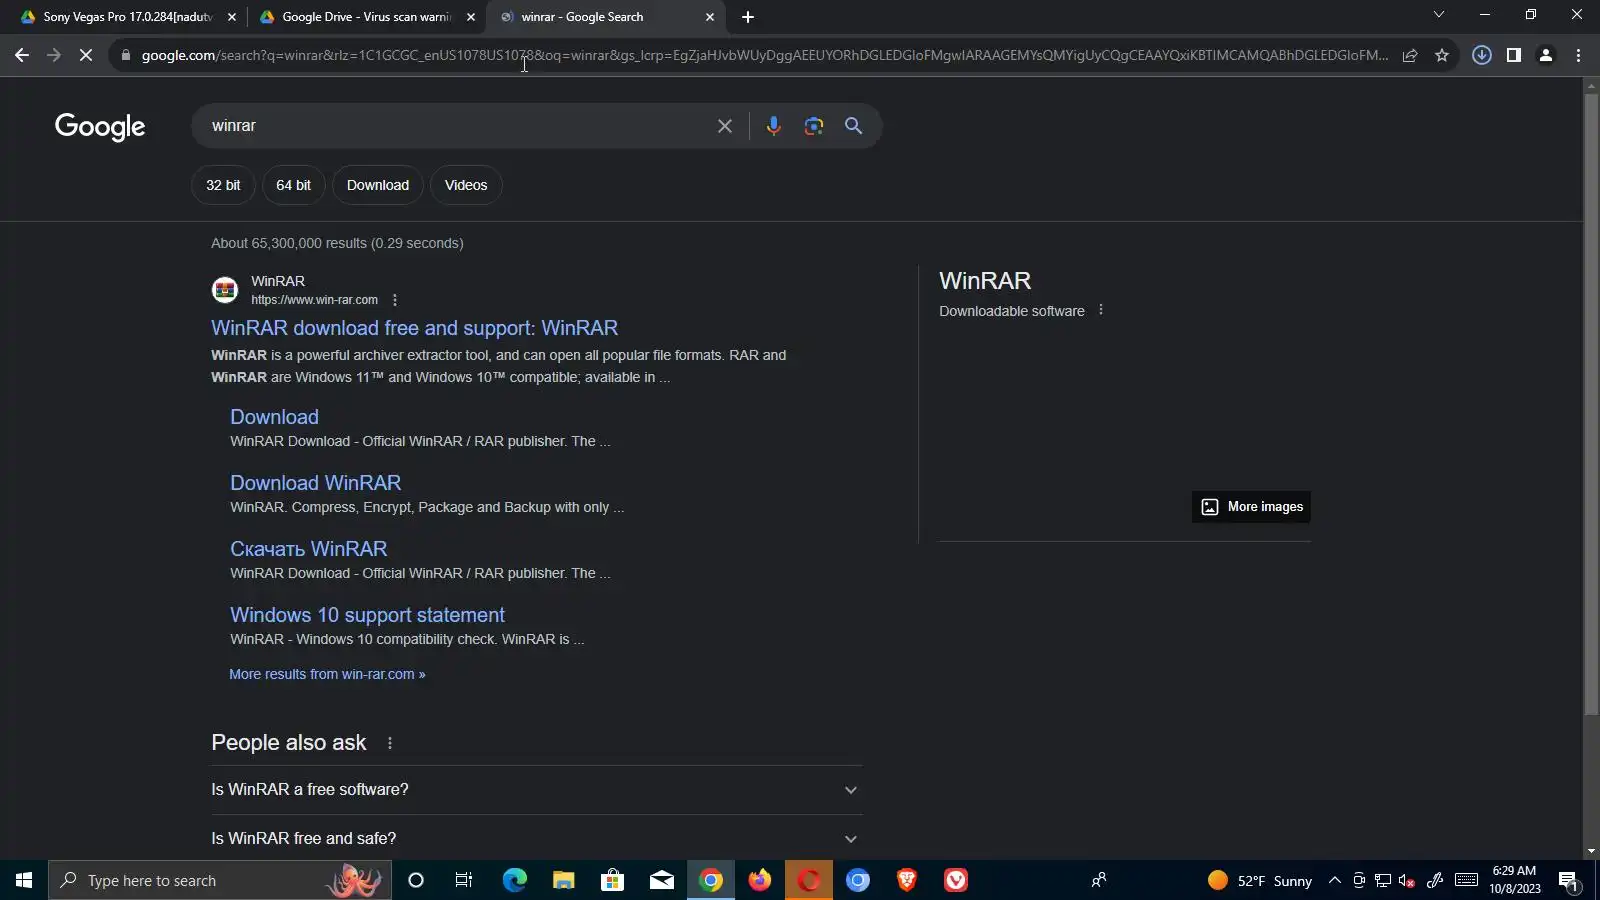Viewport: 1600px width, 900px height.
Task: View site information lock icon
Action: [125, 56]
